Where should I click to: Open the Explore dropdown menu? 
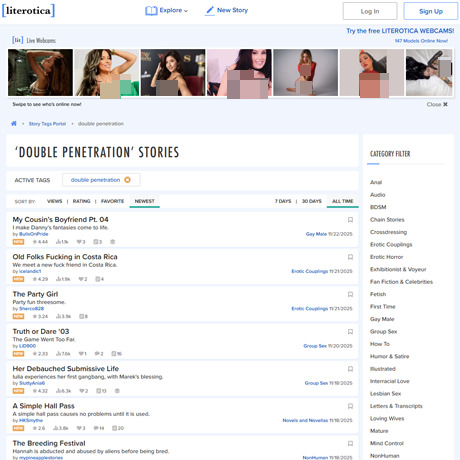point(167,11)
